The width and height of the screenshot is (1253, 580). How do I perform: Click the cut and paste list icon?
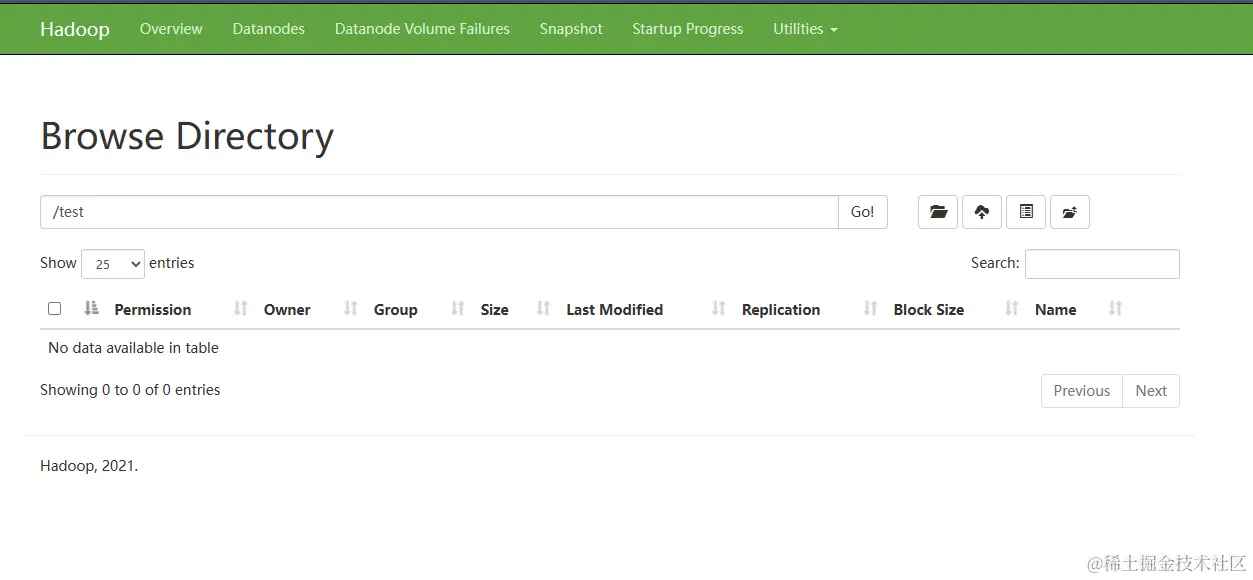pos(1026,212)
